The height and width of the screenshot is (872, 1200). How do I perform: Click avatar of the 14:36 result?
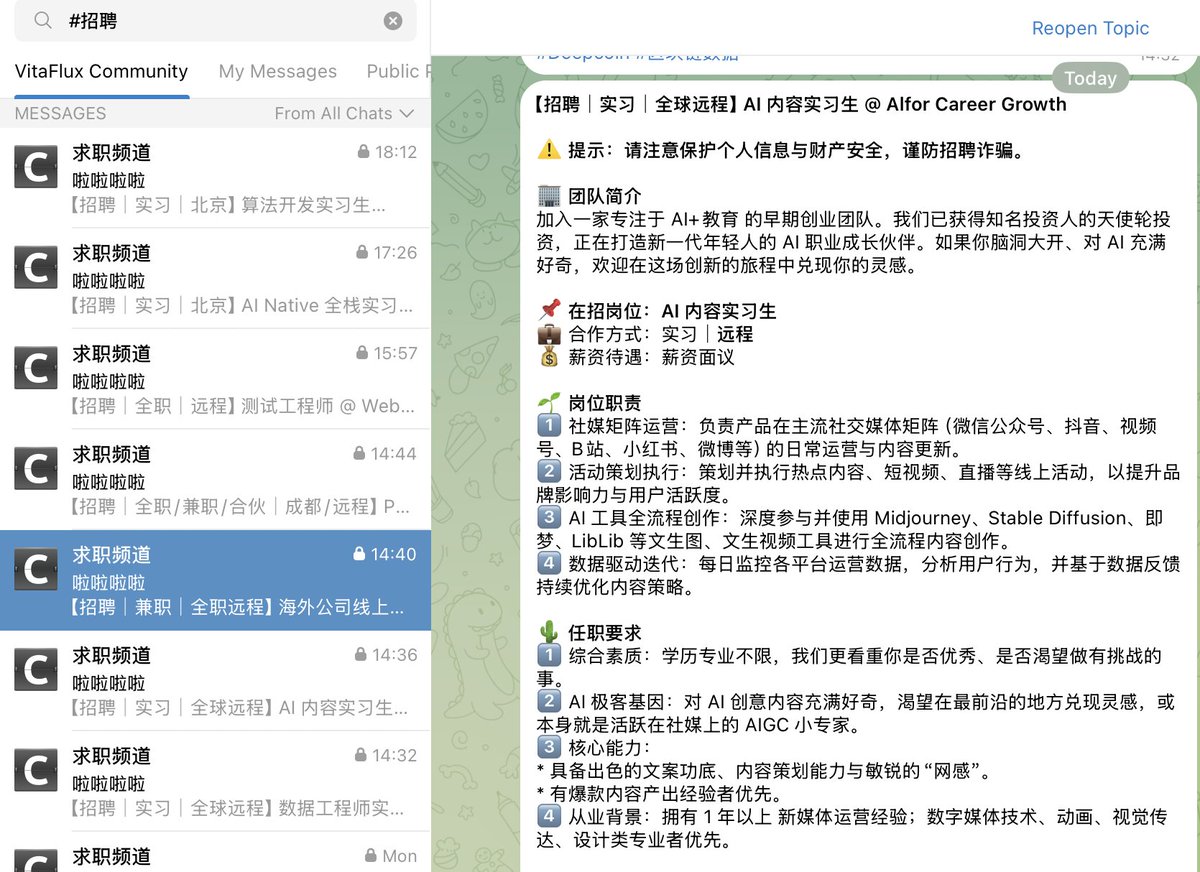[36, 669]
